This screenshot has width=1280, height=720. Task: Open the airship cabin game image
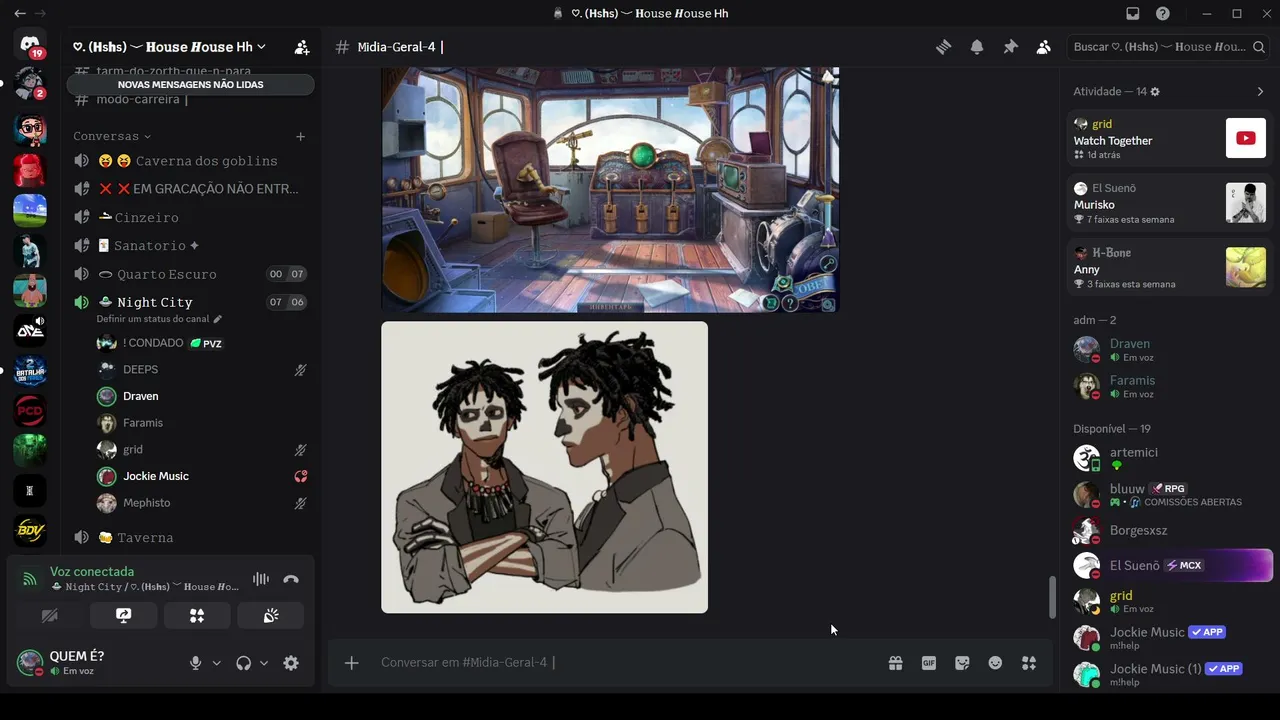pos(610,190)
